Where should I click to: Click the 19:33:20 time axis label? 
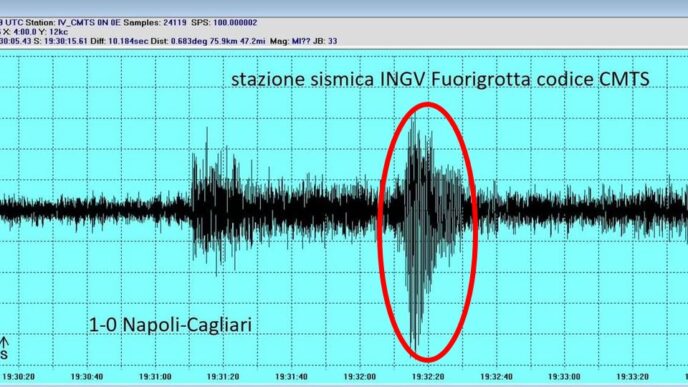(633, 377)
